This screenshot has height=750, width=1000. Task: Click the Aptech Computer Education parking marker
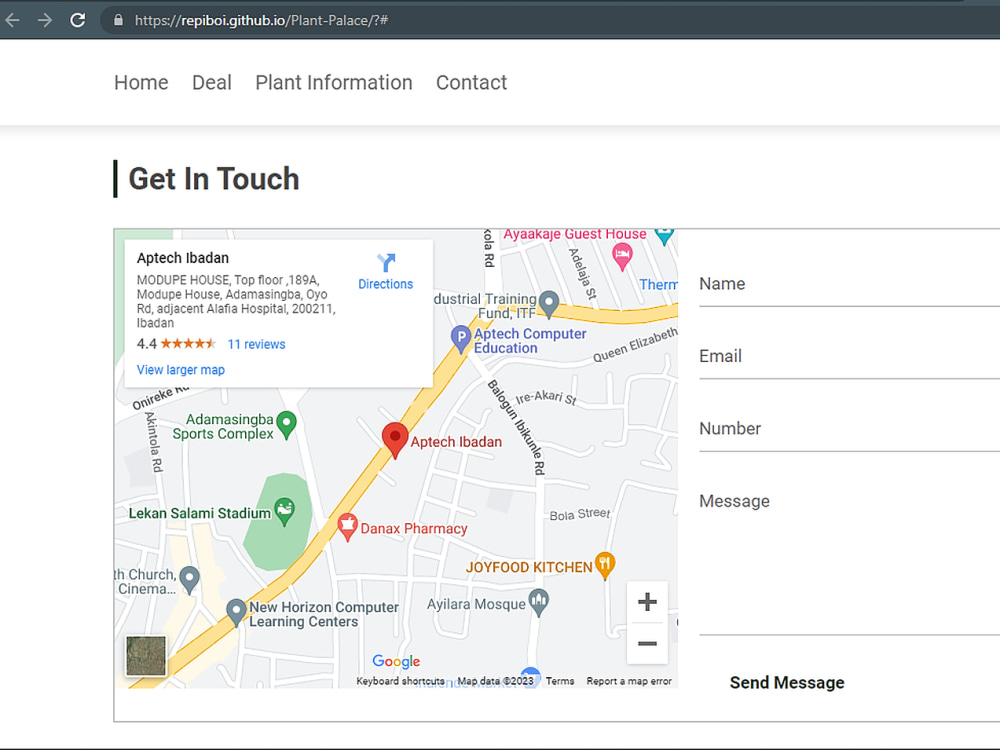tap(460, 339)
